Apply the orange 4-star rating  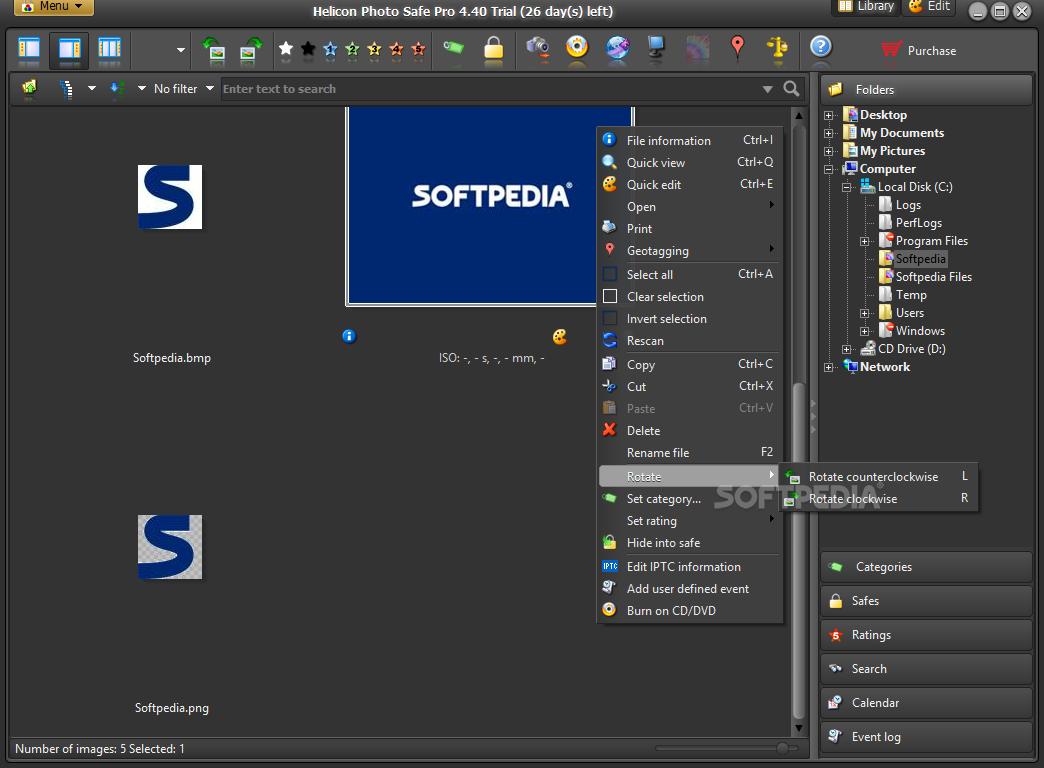pyautogui.click(x=396, y=49)
